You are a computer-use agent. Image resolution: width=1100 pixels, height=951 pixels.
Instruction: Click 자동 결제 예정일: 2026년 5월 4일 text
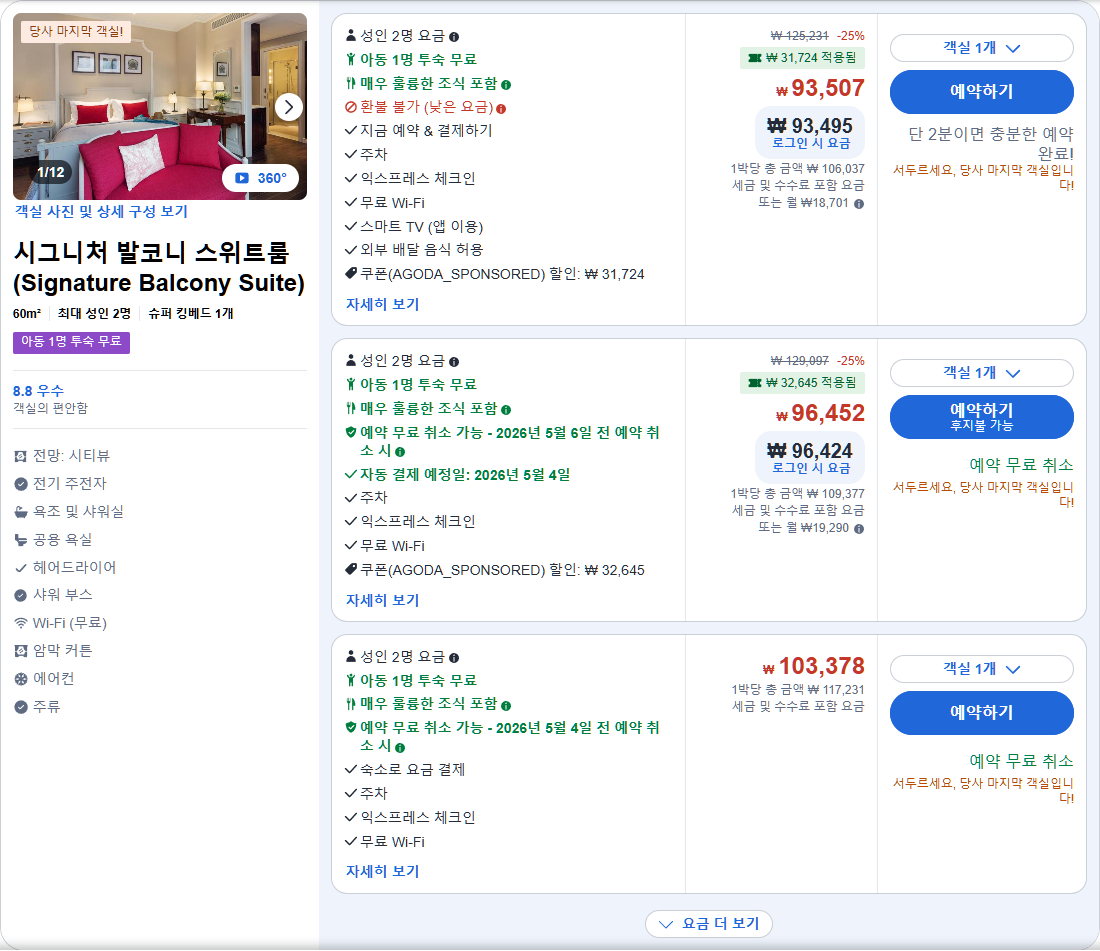click(465, 475)
